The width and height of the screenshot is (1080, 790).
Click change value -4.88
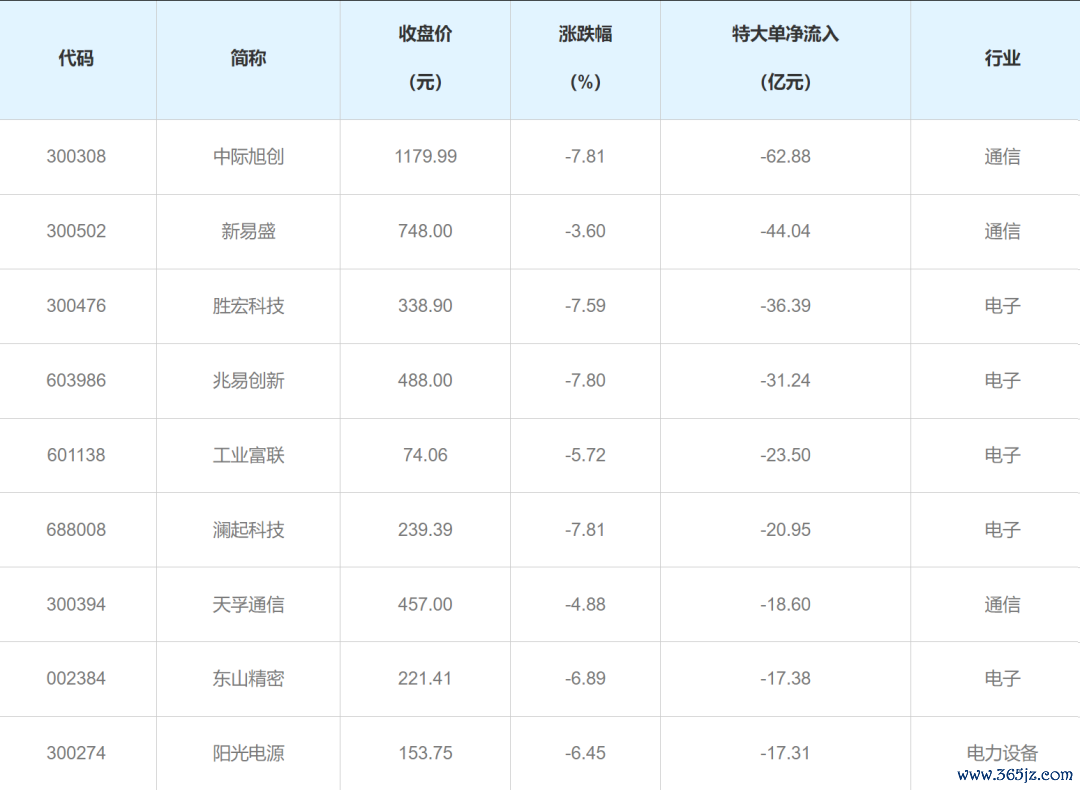tap(585, 605)
